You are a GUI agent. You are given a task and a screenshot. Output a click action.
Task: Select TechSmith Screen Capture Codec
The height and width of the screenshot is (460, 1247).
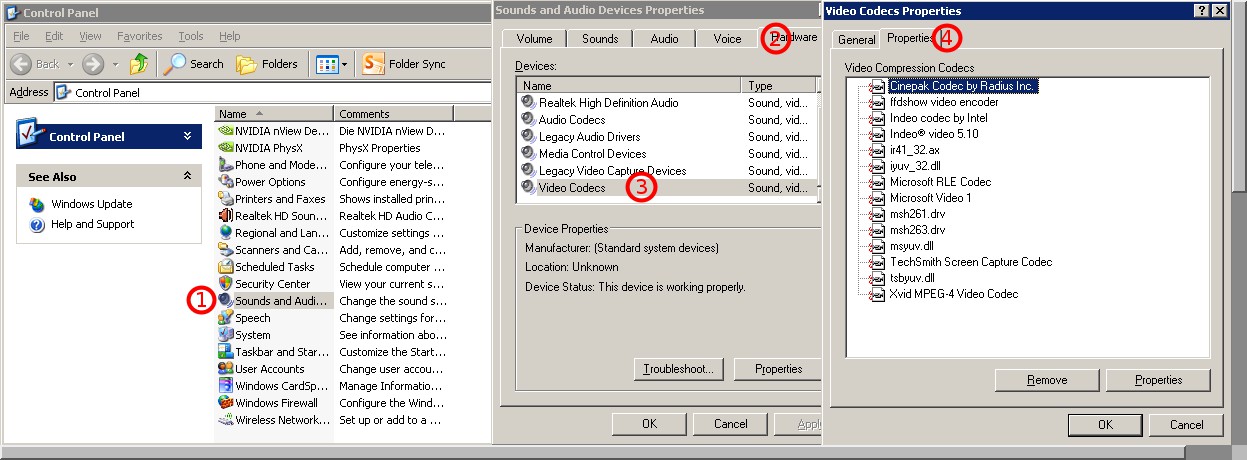pyautogui.click(x=971, y=262)
